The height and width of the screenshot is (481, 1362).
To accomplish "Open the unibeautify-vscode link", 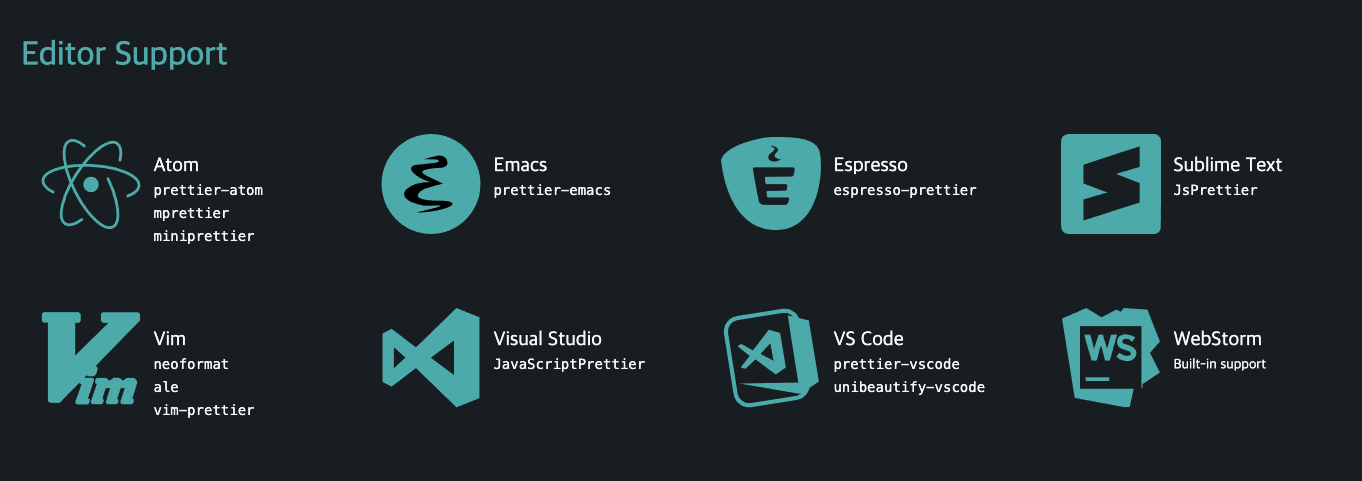I will coord(909,387).
